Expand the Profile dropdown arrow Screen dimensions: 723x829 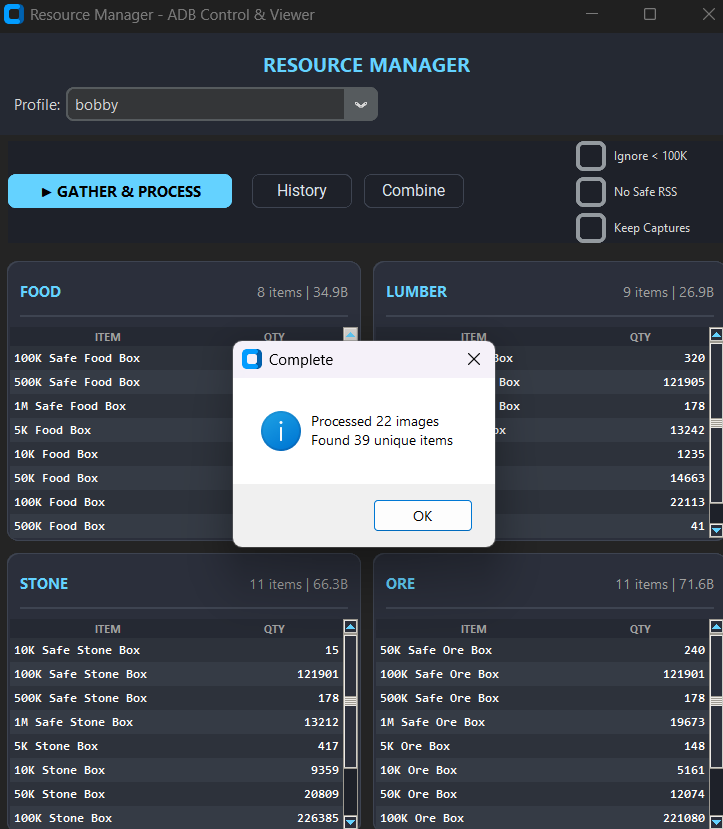360,105
